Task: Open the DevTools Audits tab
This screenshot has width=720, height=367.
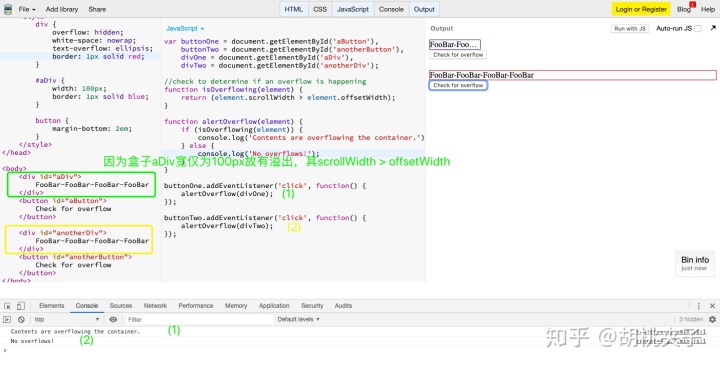Action: (343, 306)
